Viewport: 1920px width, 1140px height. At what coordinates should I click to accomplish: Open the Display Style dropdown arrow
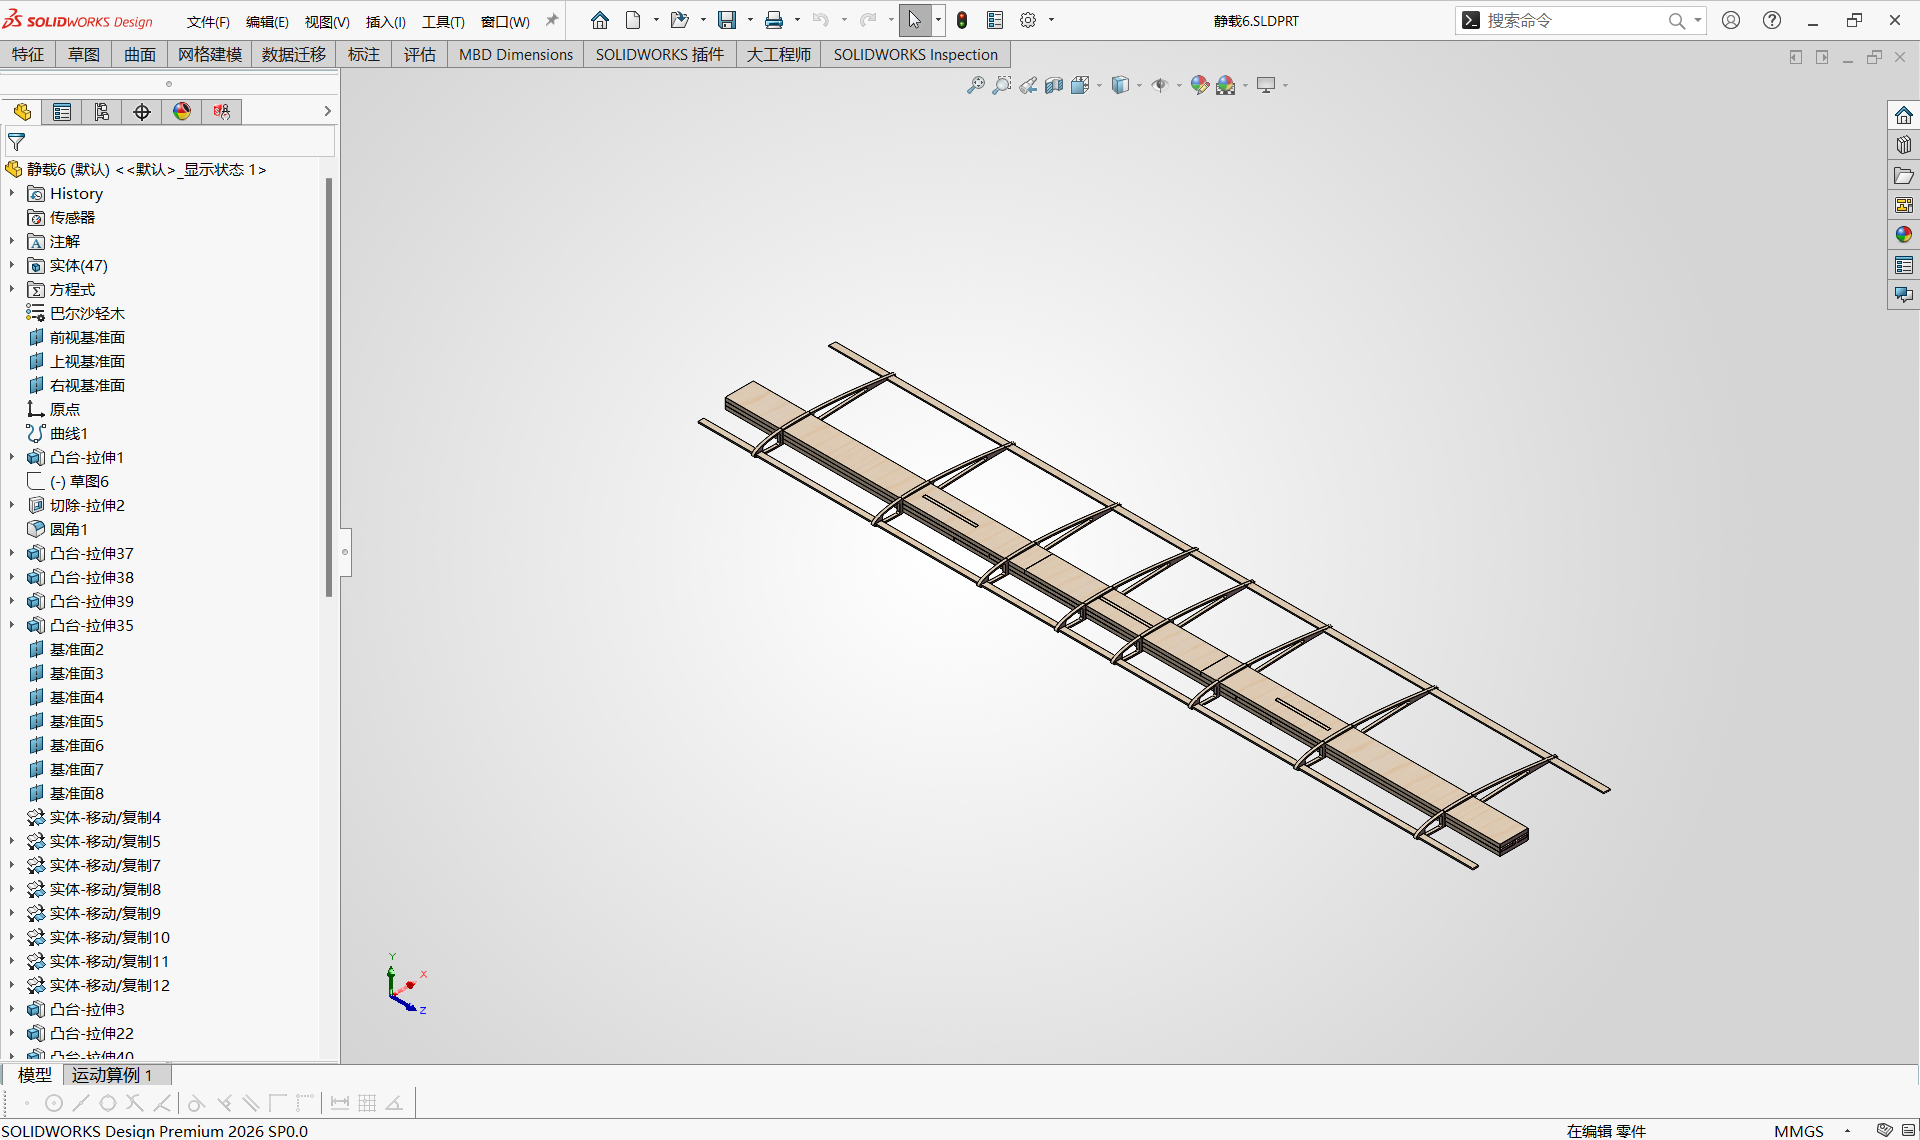coord(1139,86)
